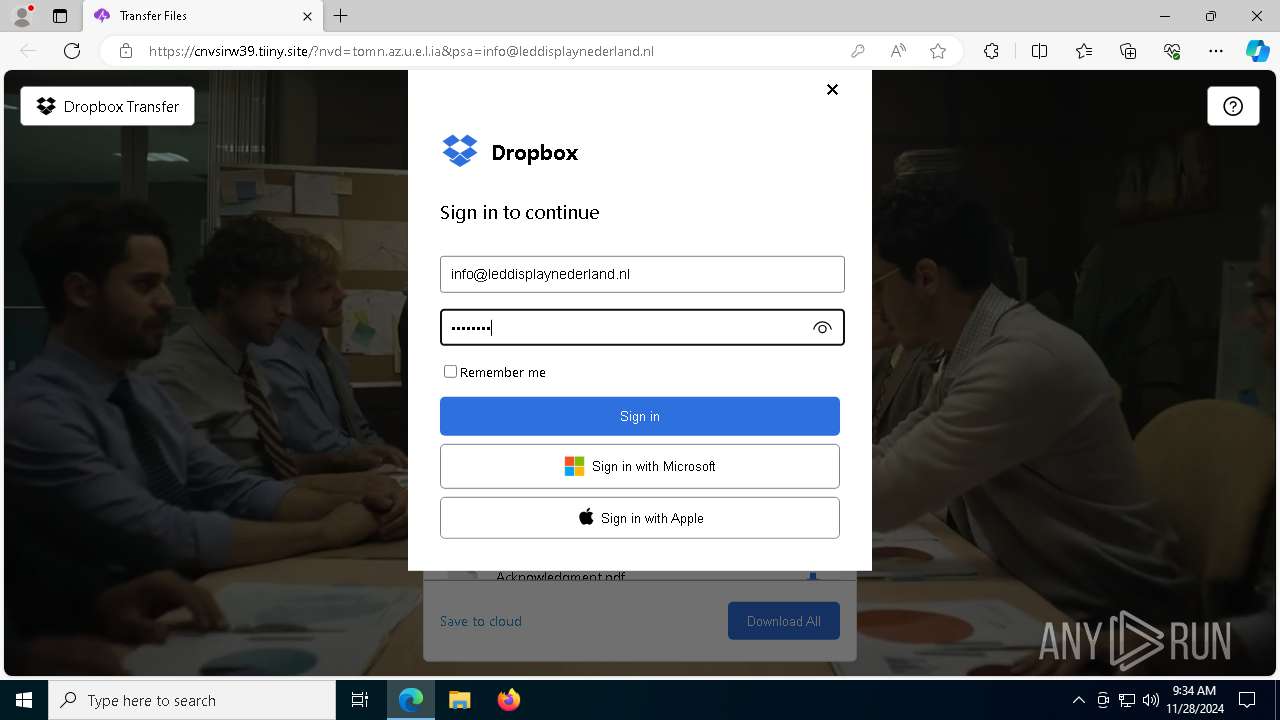Launch Firefox from taskbar
This screenshot has width=1280, height=720.
[509, 700]
